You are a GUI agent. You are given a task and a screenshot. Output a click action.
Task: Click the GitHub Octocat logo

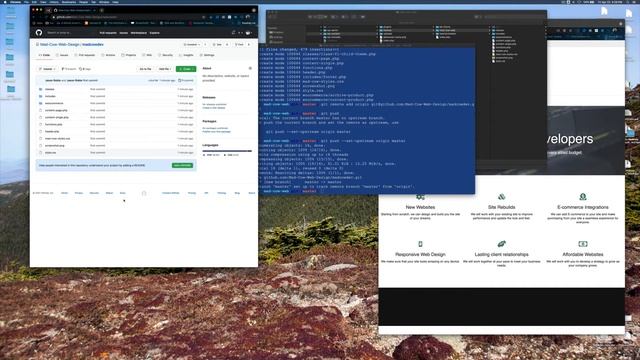[x=39, y=33]
